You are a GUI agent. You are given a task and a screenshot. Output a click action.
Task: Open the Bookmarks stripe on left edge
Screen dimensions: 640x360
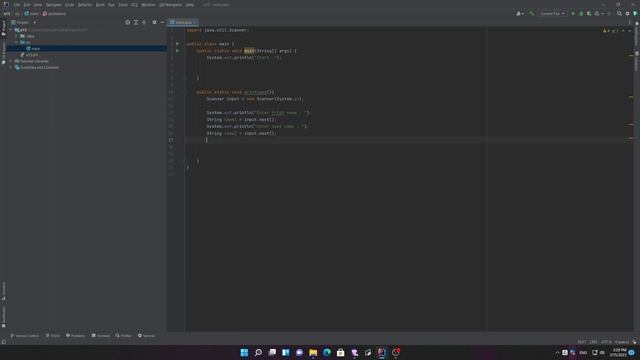click(x=4, y=317)
